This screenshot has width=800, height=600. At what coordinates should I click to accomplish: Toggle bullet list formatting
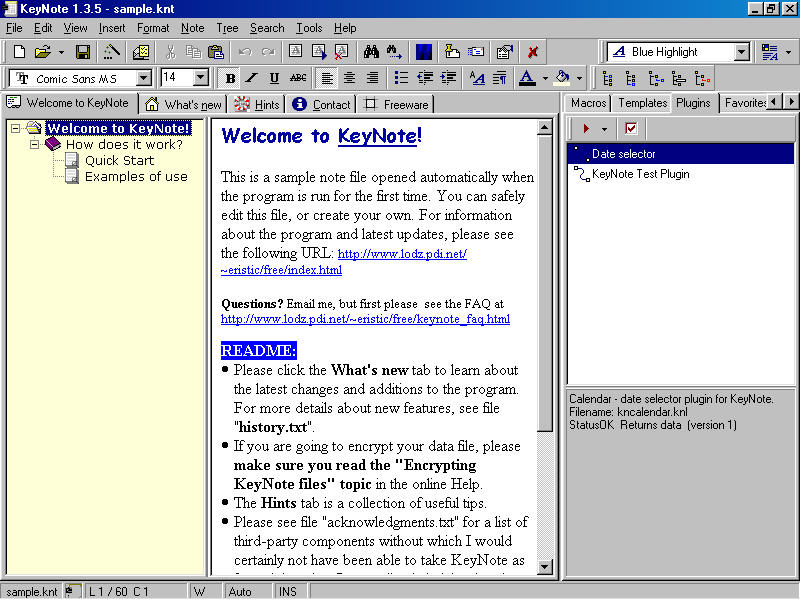(x=402, y=78)
